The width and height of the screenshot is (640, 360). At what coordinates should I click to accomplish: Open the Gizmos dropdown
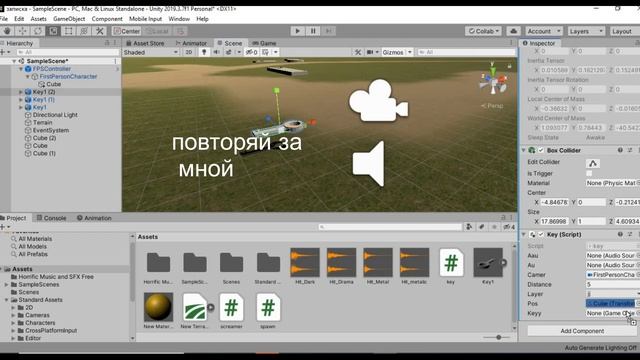point(396,52)
